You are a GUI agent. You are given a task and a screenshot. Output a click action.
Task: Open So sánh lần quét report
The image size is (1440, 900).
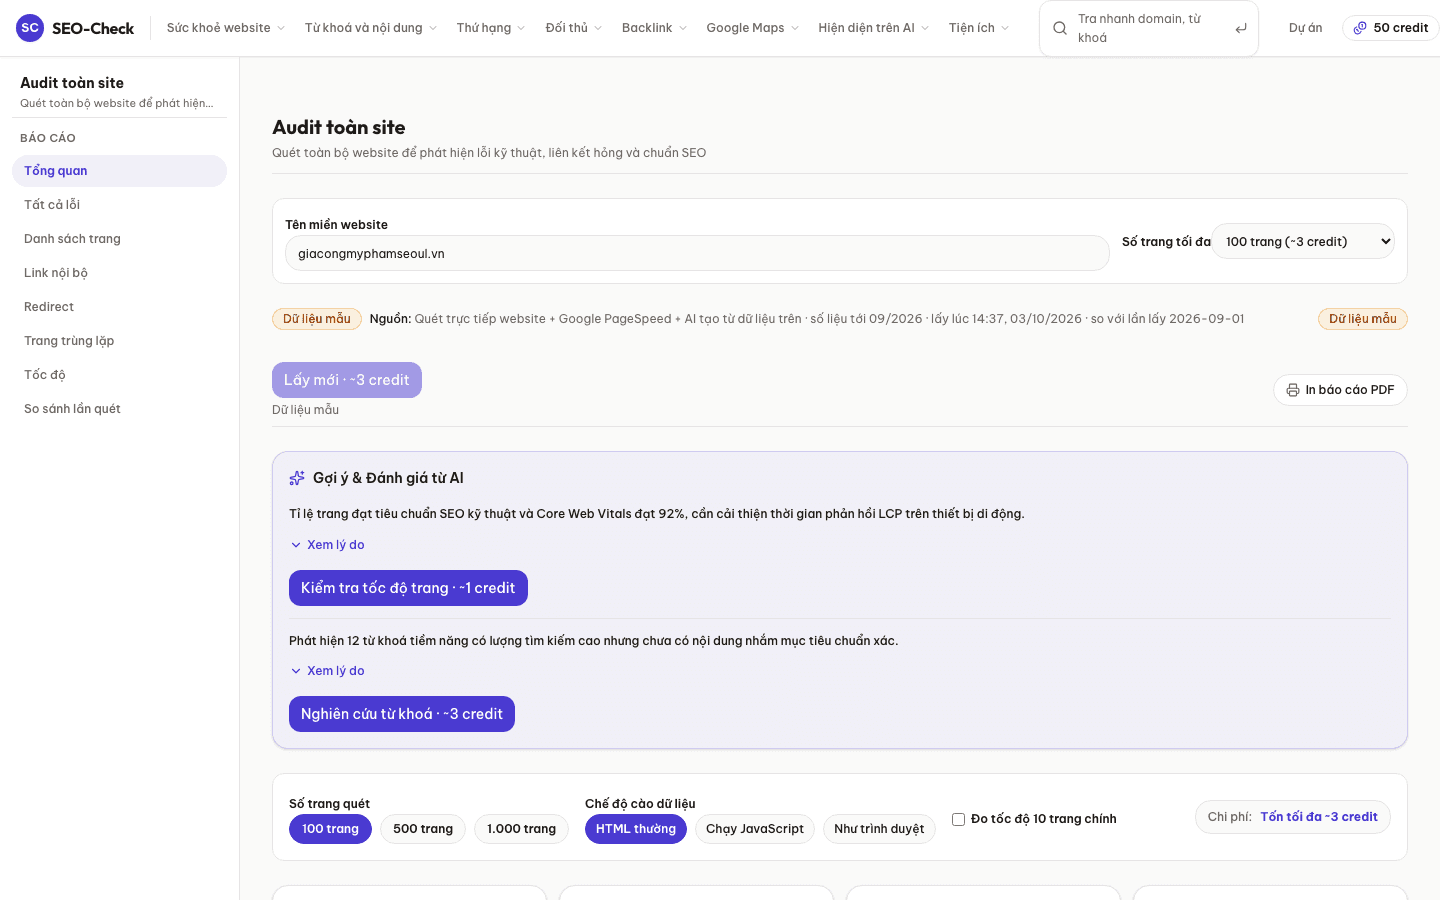(x=119, y=409)
